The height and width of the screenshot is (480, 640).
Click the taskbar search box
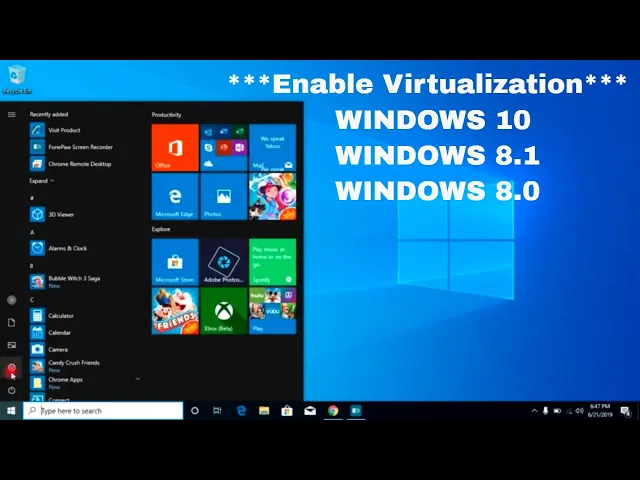pos(103,411)
